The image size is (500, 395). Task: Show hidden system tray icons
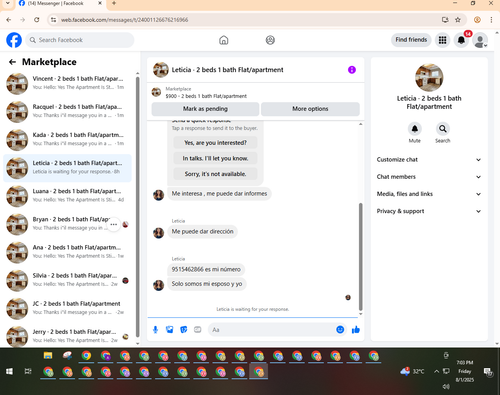click(436, 371)
